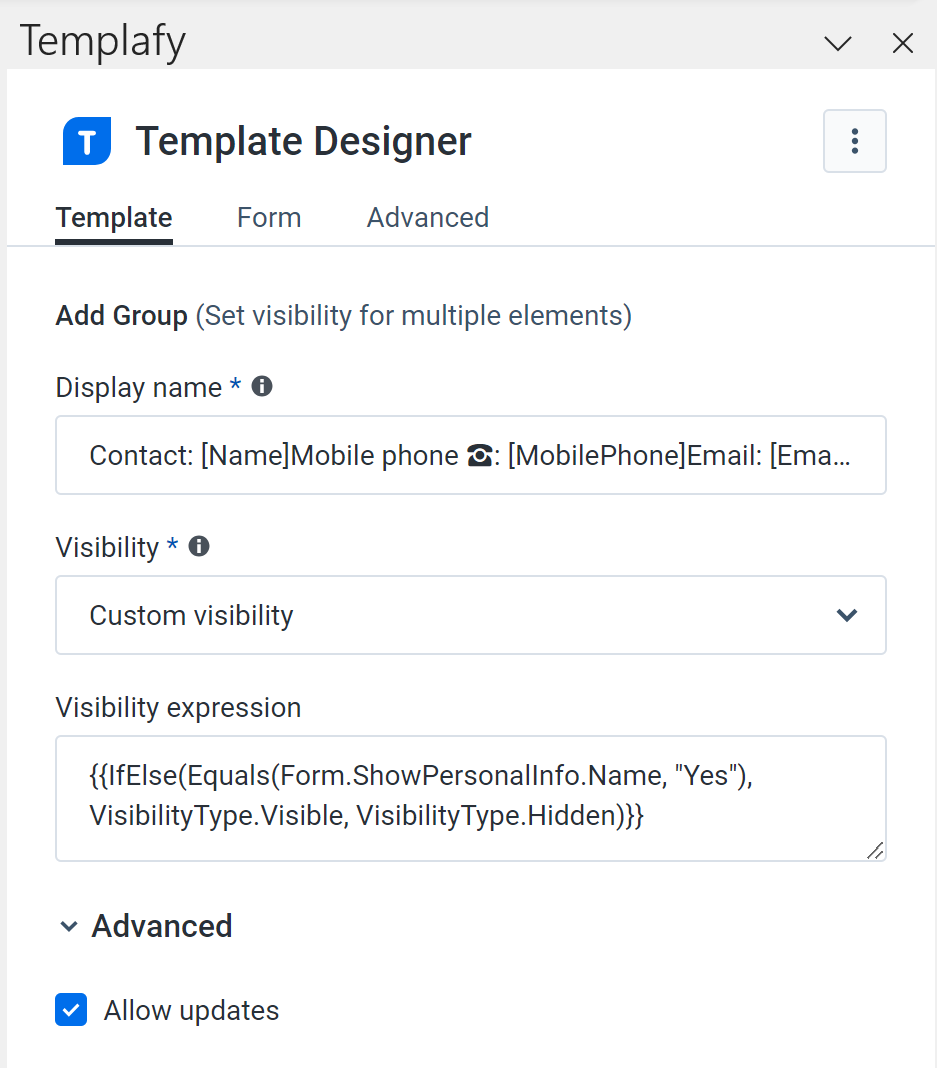Show the Display name info tooltip icon

click(x=262, y=386)
